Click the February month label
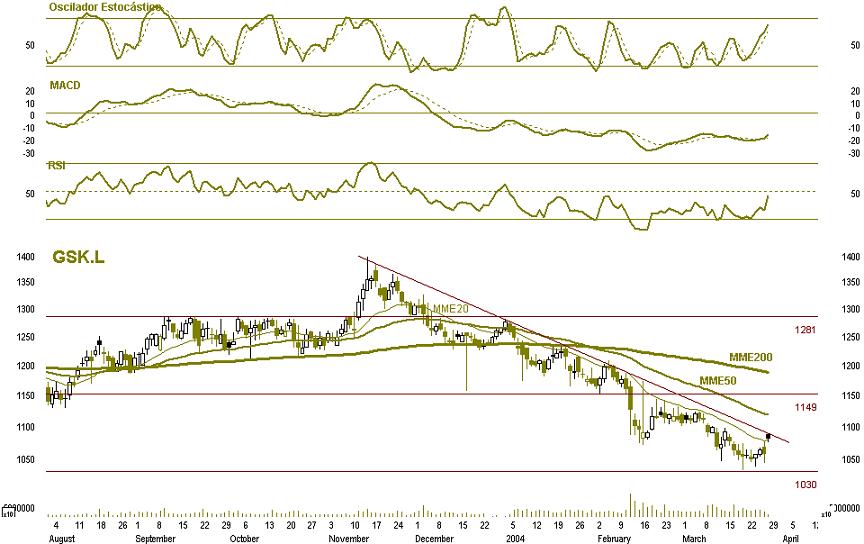This screenshot has width=864, height=544. coord(614,538)
